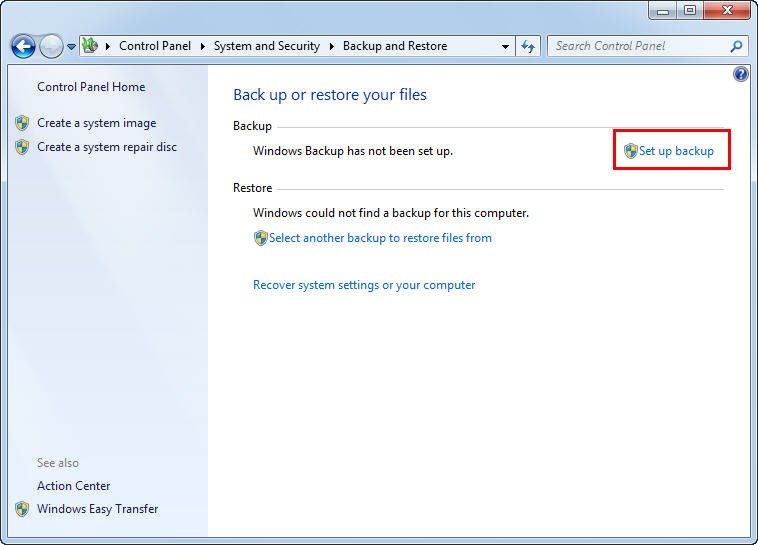Maximize the Backup and Restore window
The image size is (758, 545).
pyautogui.click(x=690, y=11)
